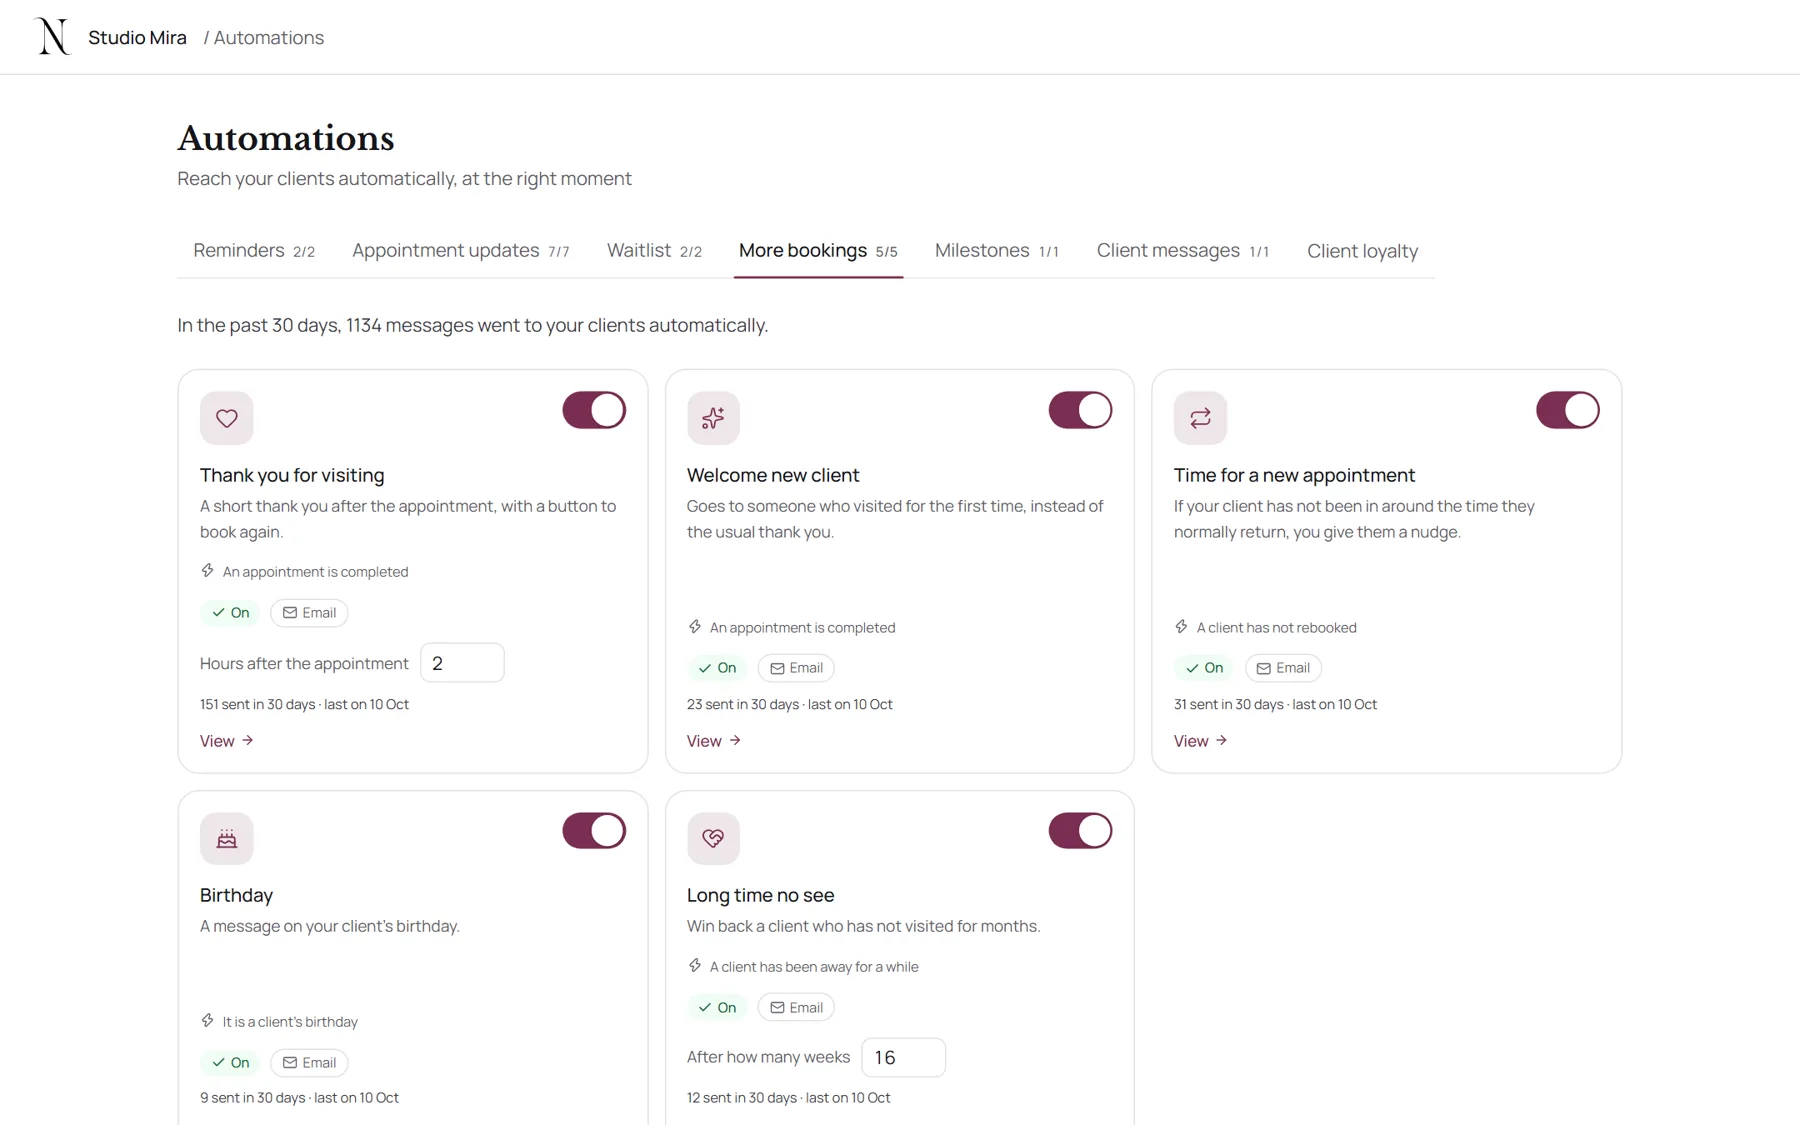Select the Waitlist tab
The height and width of the screenshot is (1125, 1800).
(654, 251)
